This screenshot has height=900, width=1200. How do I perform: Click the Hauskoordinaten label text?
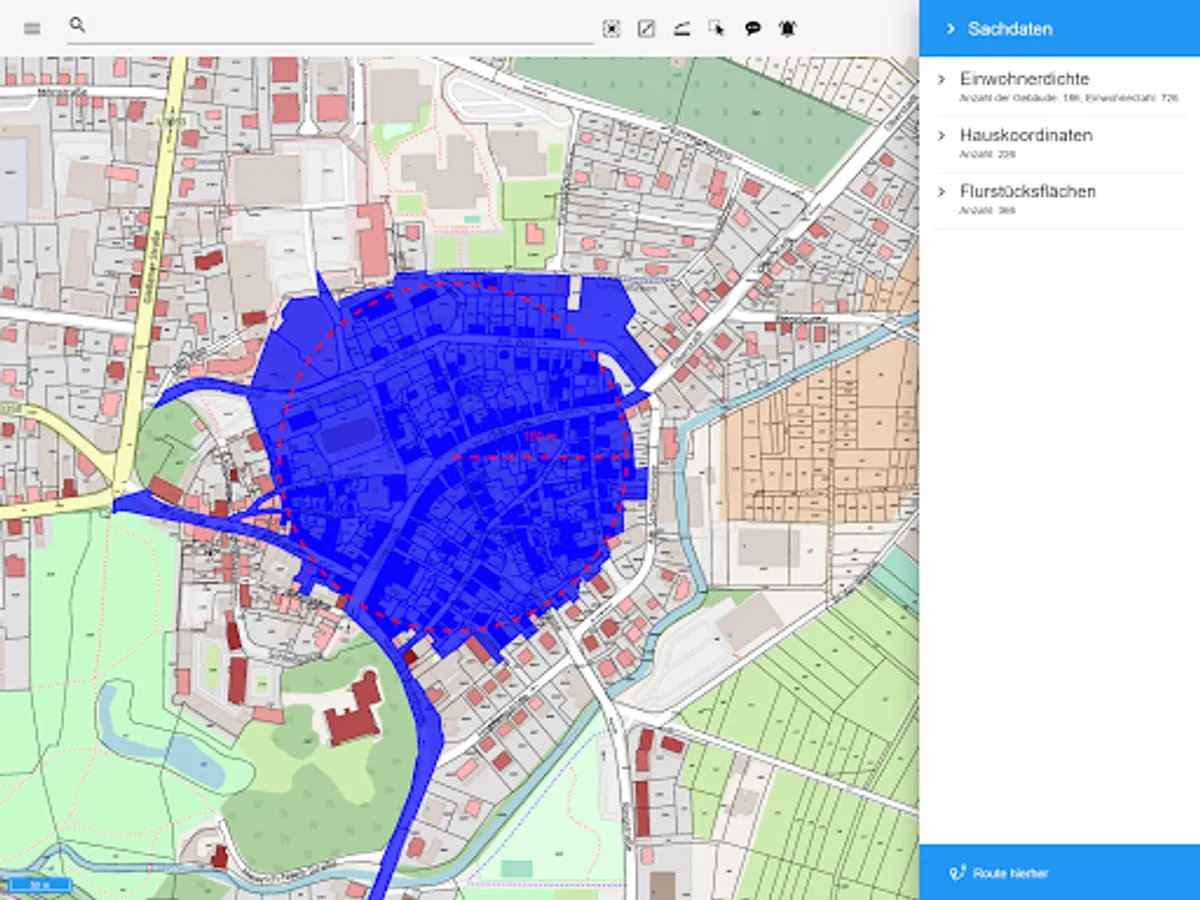tap(1026, 135)
